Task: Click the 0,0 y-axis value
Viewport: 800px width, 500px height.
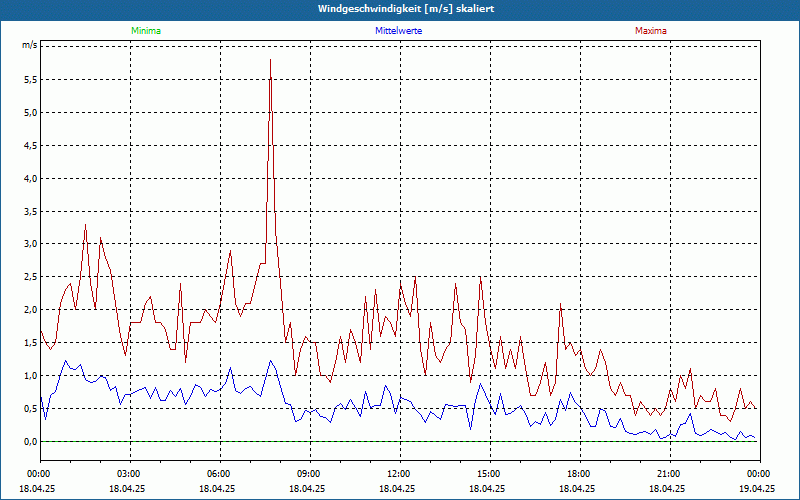Action: tap(31, 442)
